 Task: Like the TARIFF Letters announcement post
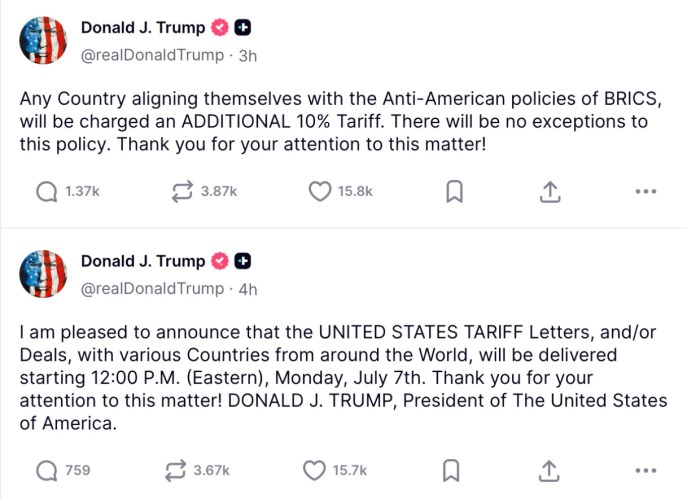(315, 470)
